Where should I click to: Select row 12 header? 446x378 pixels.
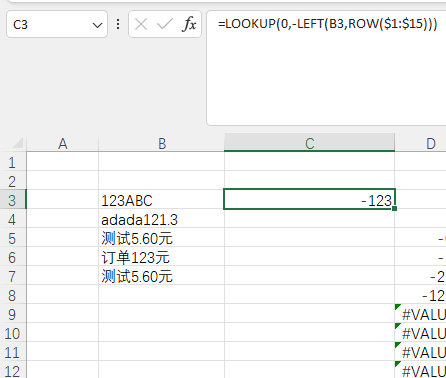(12, 370)
